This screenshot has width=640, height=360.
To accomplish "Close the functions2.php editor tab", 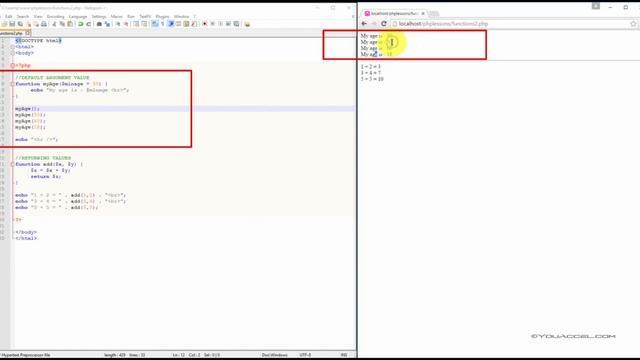I will [x=28, y=33].
